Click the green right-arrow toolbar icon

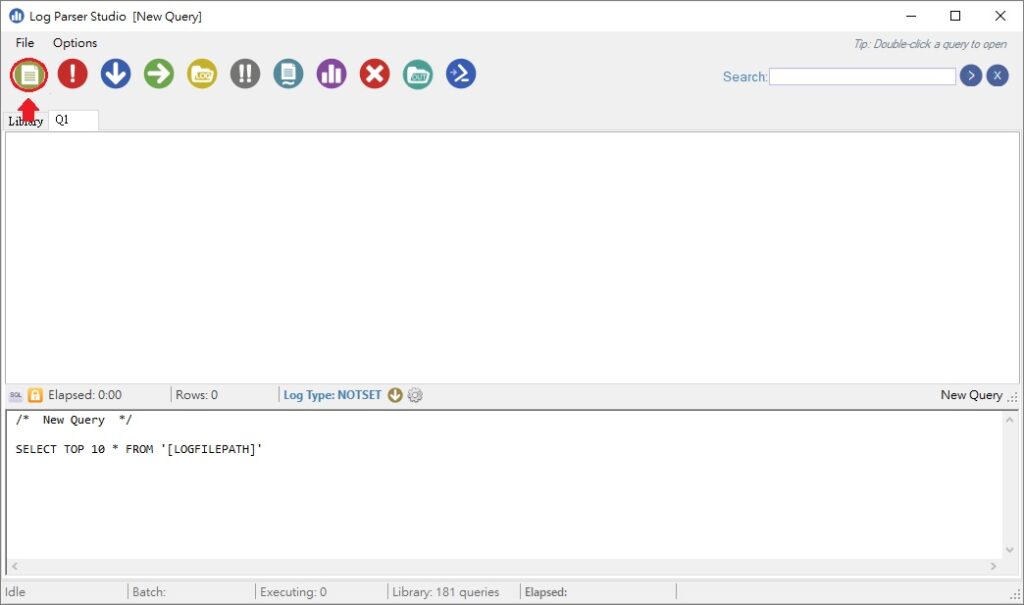(159, 74)
